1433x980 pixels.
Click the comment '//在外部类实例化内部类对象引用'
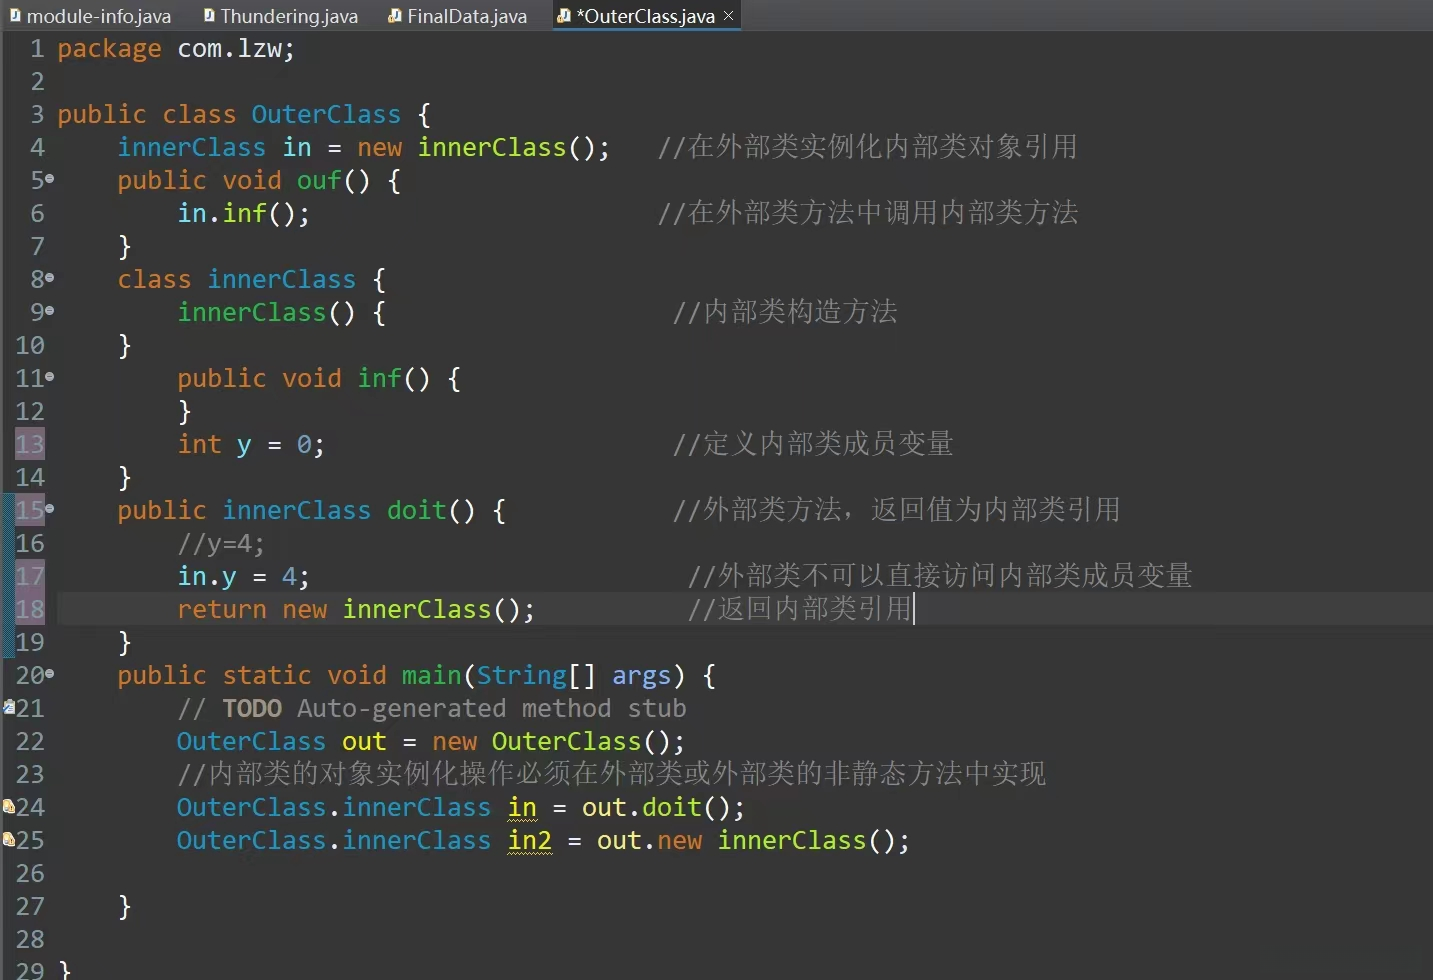click(x=867, y=147)
